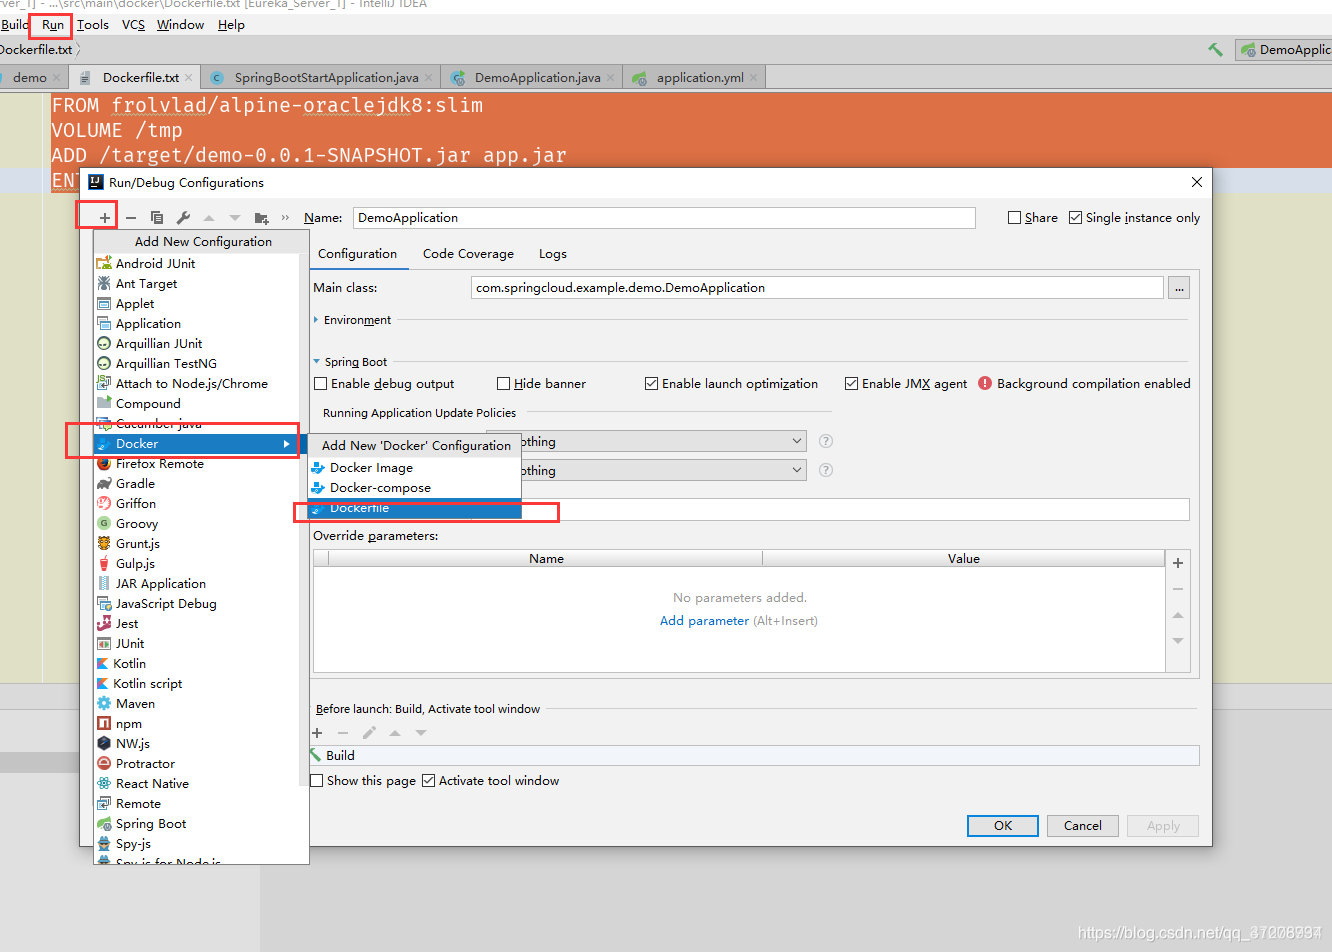1332x952 pixels.
Task: Close the Dockerfile.txt editor tab
Action: pos(188,77)
